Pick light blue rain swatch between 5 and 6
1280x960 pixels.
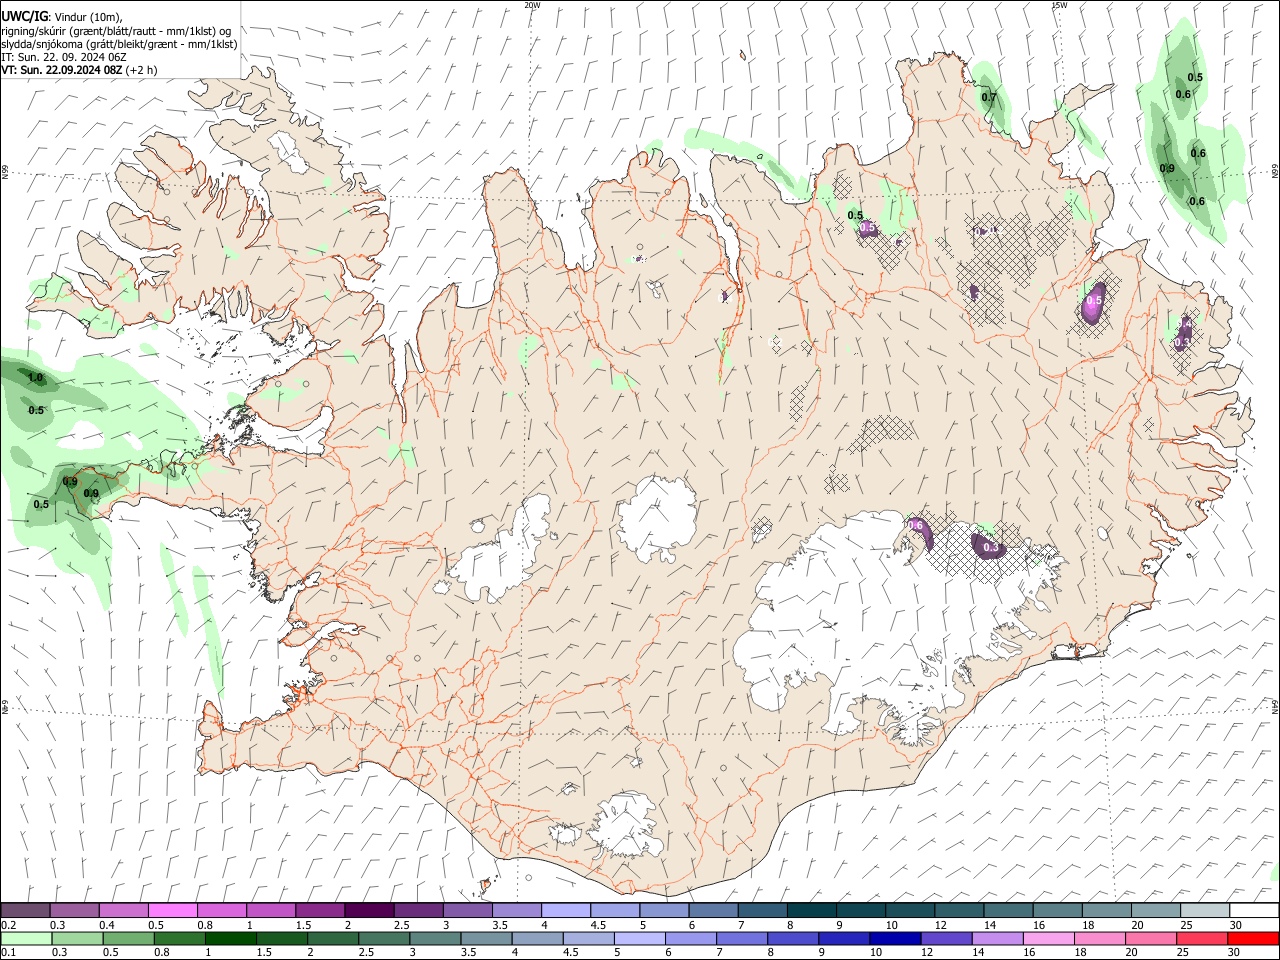click(x=640, y=939)
